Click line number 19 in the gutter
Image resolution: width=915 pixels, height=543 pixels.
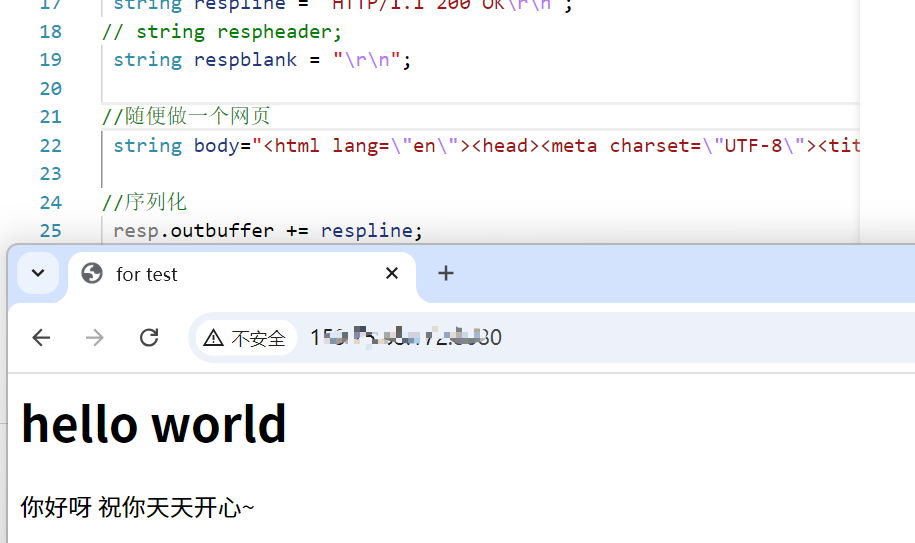50,60
